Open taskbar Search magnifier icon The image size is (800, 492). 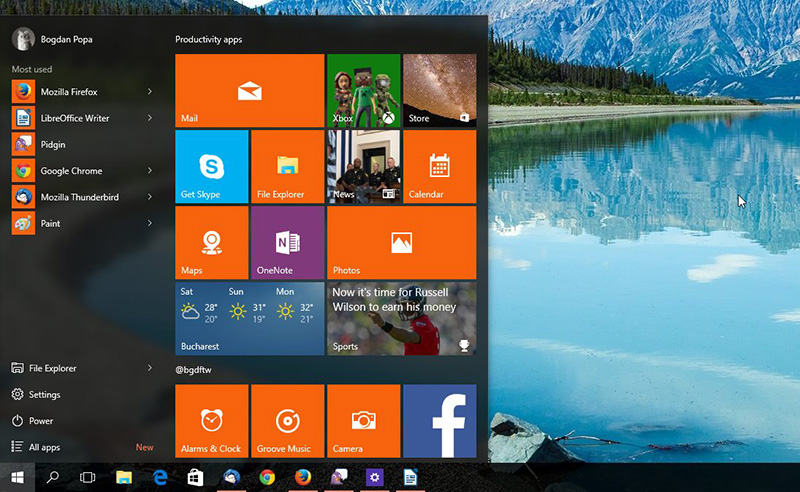point(53,478)
